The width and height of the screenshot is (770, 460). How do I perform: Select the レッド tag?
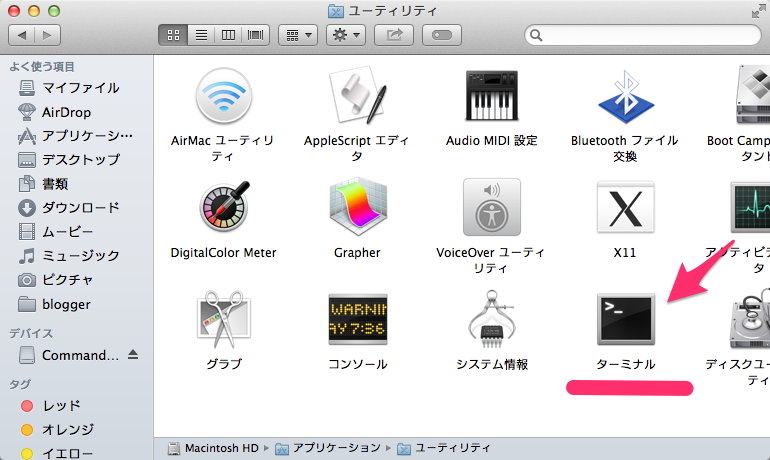(x=51, y=406)
